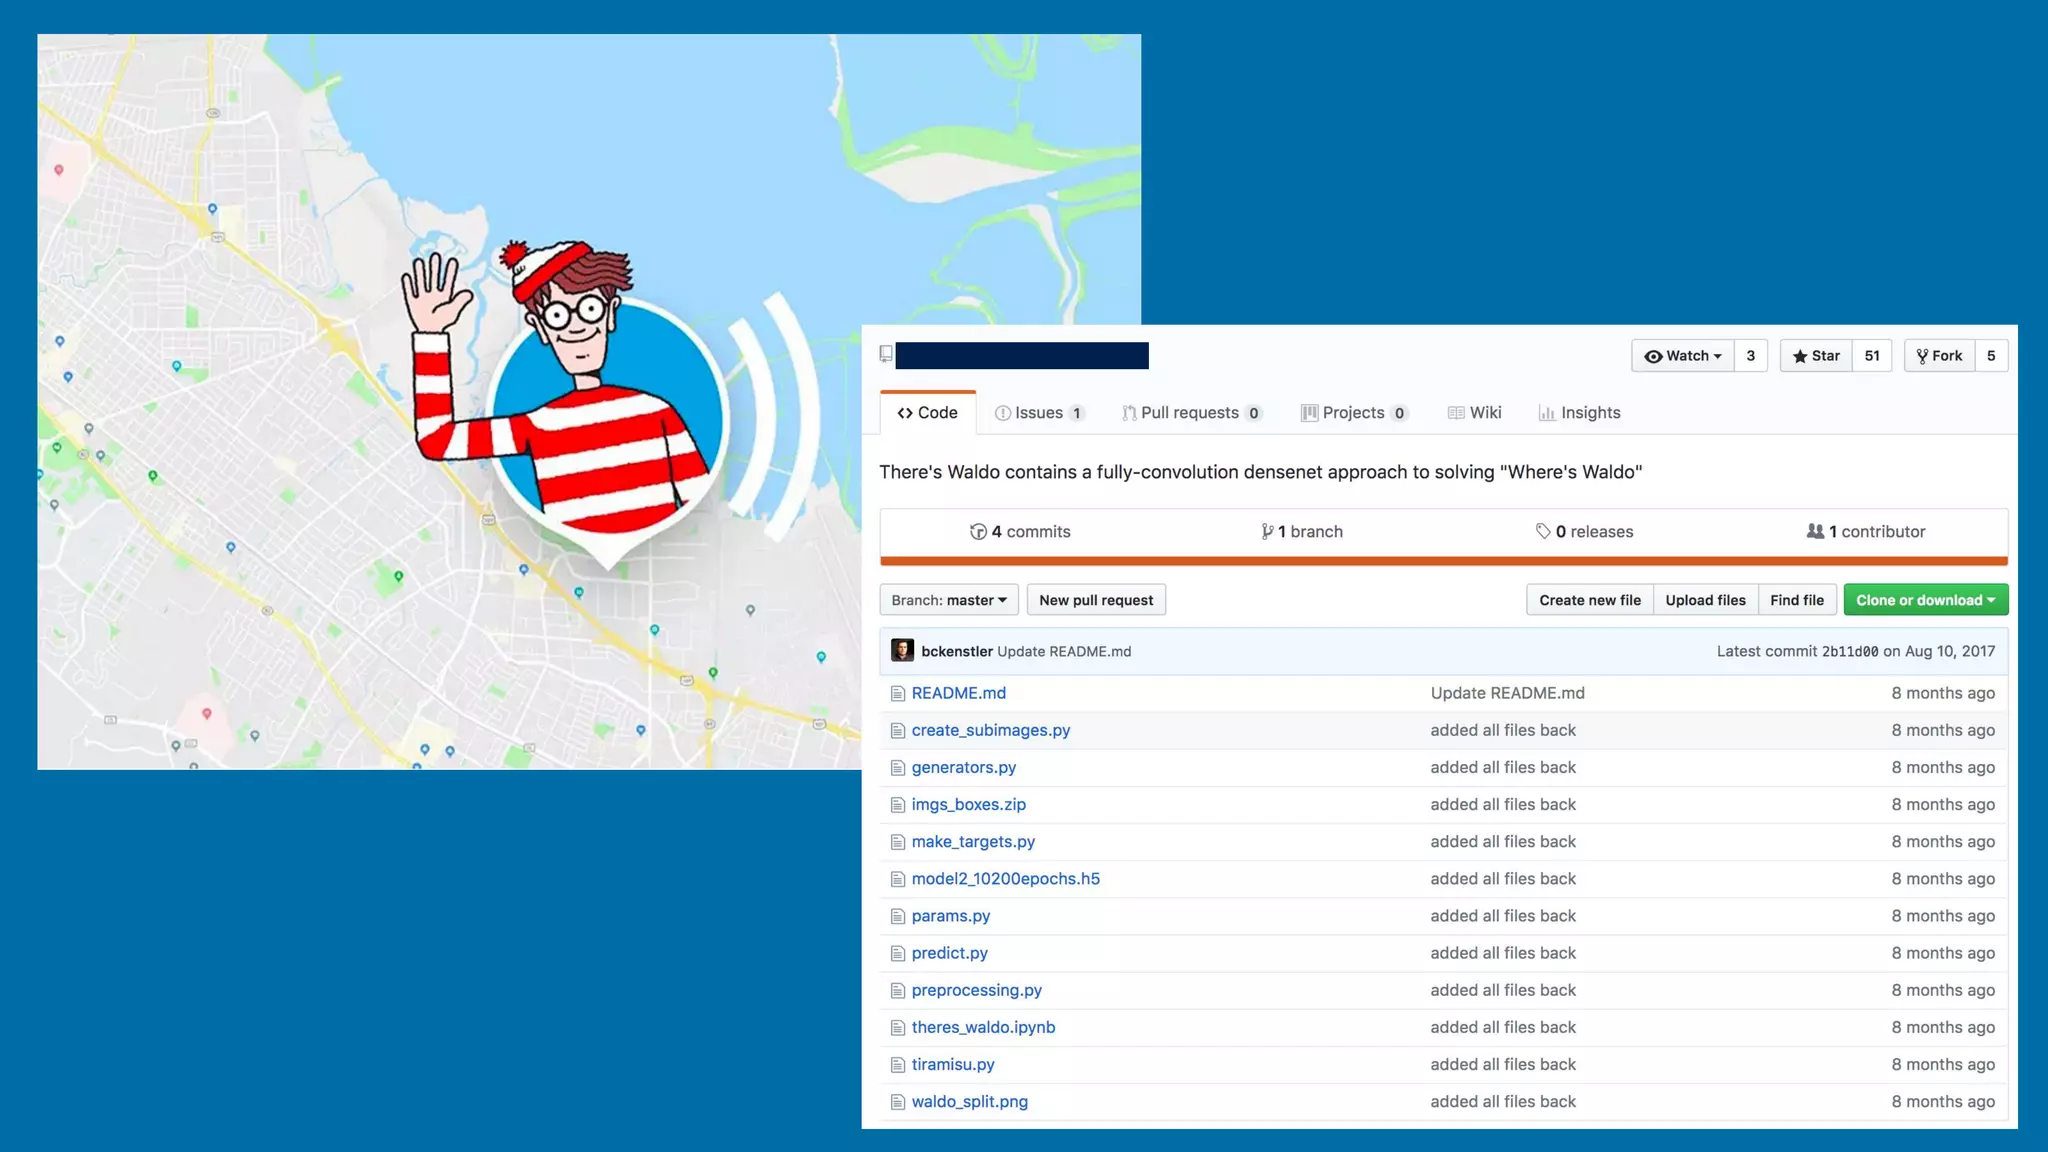Open make_targets.py file
The height and width of the screenshot is (1152, 2048).
[973, 841]
